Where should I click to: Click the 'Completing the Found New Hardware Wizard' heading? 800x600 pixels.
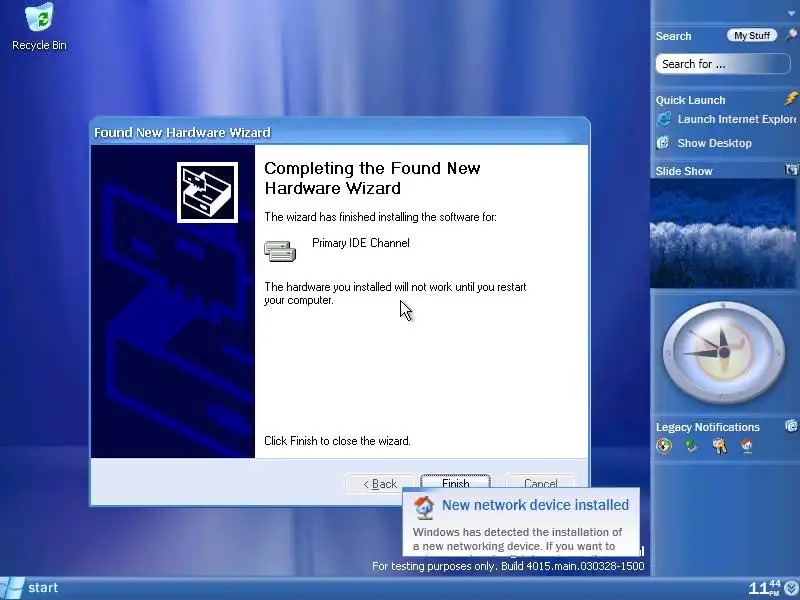[372, 178]
